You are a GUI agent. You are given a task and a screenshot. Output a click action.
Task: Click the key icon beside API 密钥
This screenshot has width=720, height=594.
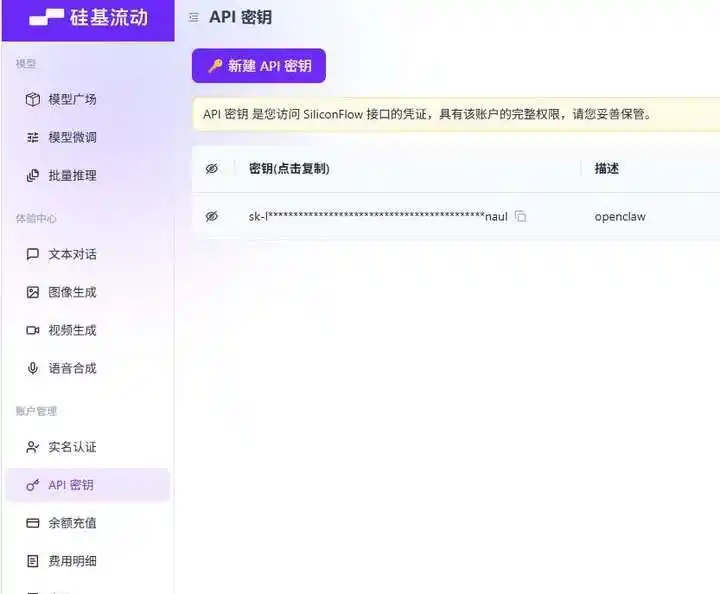33,485
